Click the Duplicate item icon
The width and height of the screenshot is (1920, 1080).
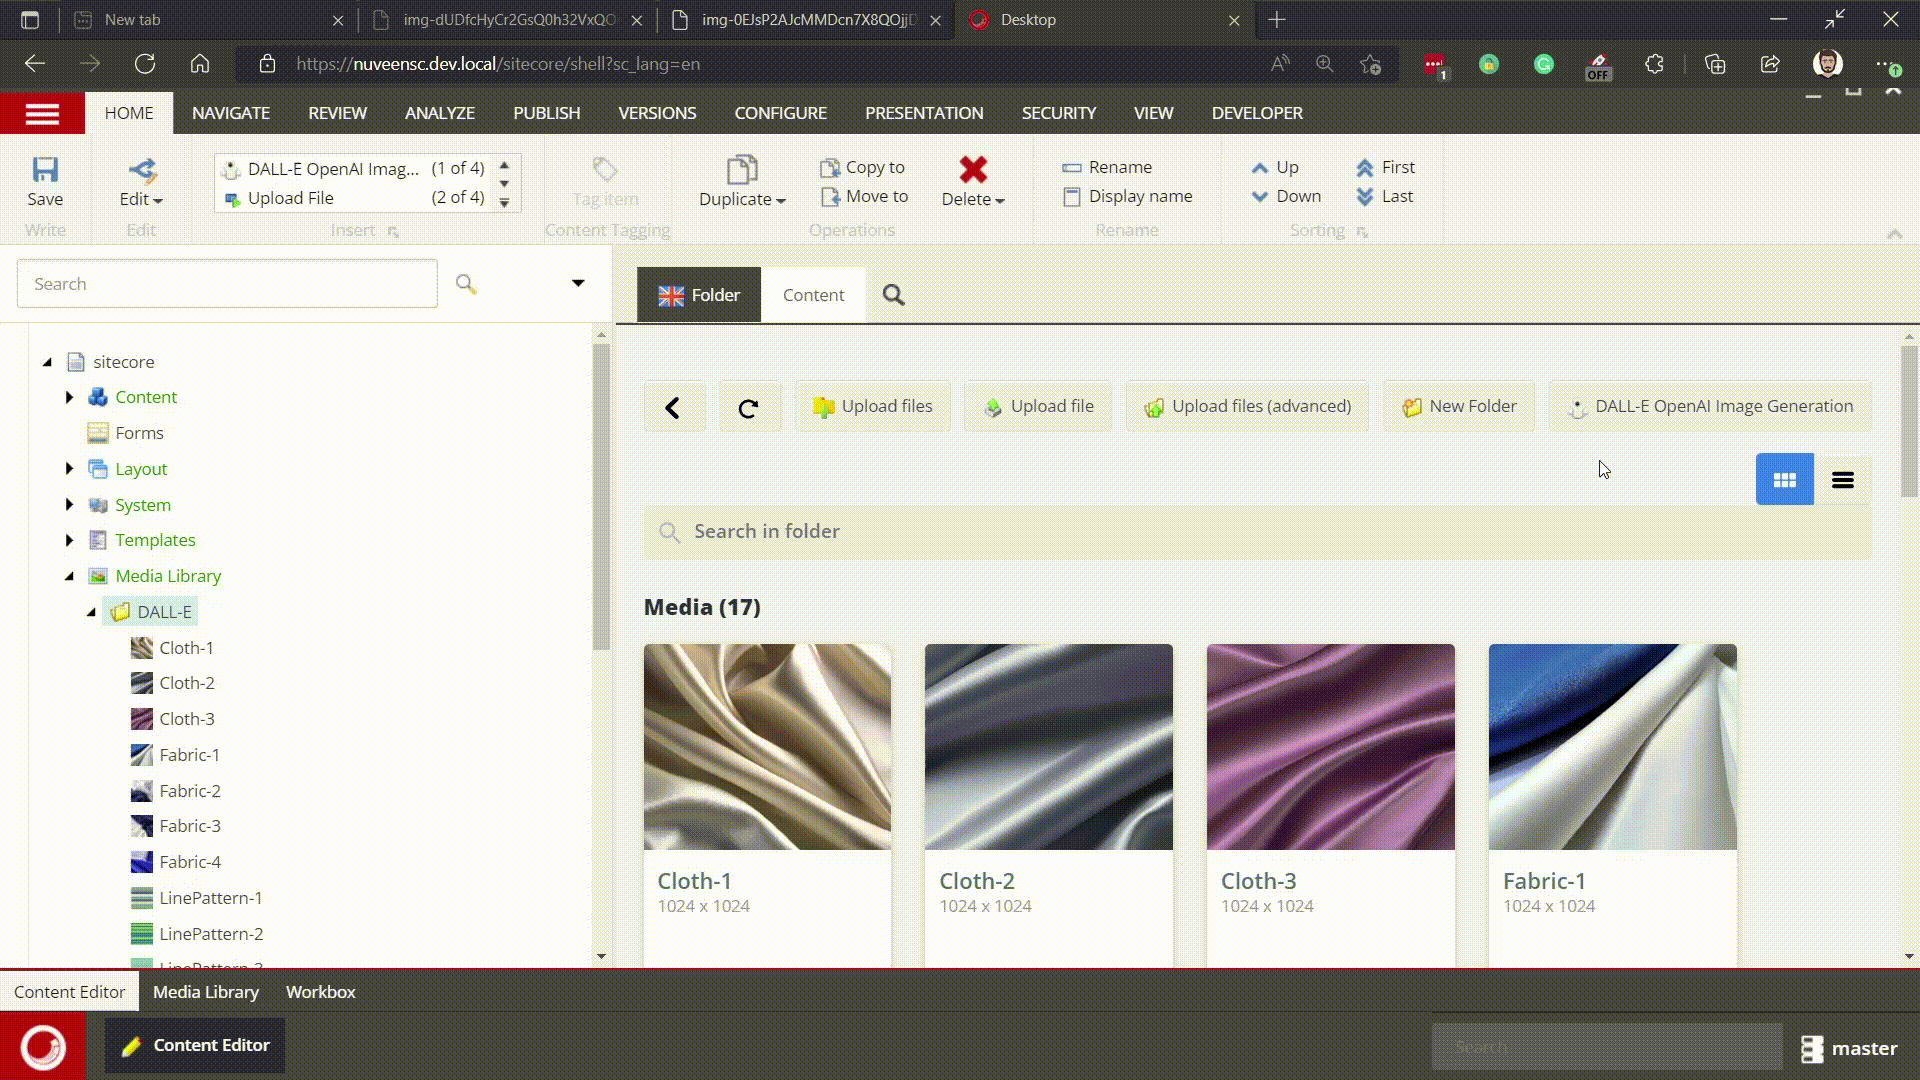coord(741,170)
